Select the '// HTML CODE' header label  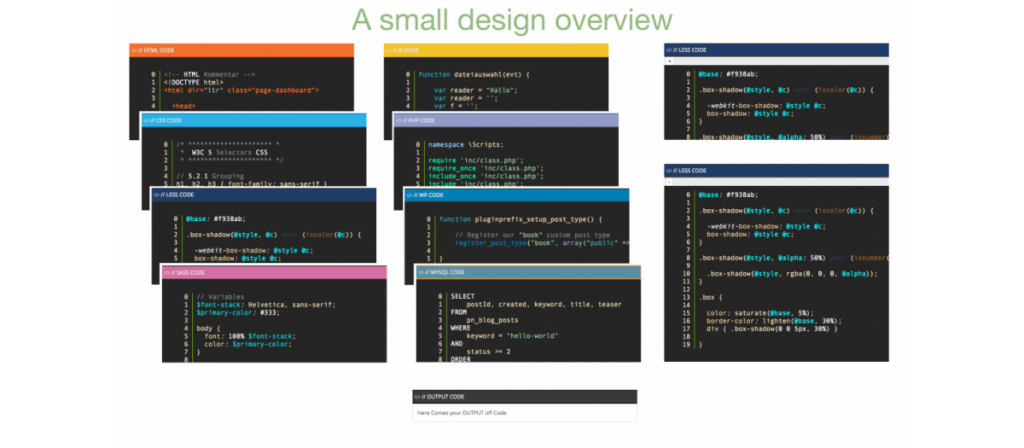(157, 50)
